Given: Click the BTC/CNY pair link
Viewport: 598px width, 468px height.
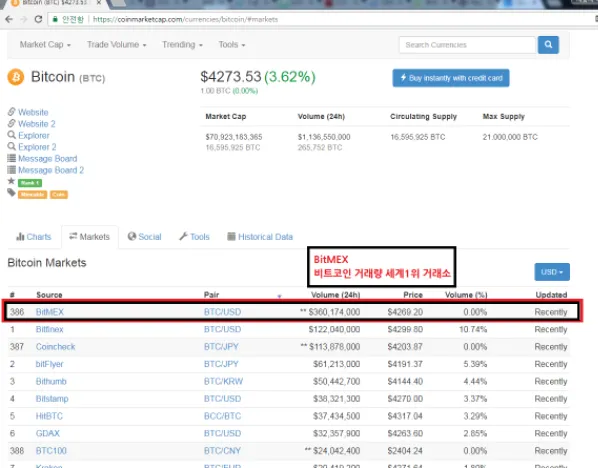Looking at the screenshot, I should (x=222, y=451).
